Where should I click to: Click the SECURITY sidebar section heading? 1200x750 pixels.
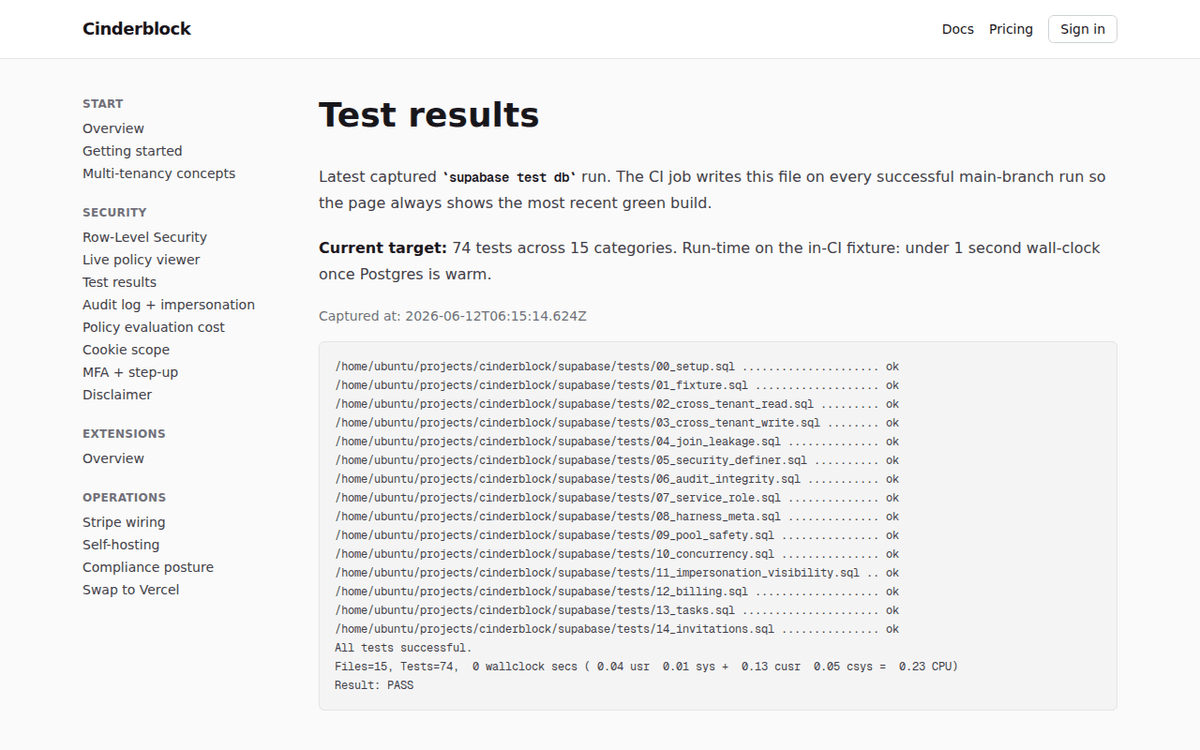point(115,213)
